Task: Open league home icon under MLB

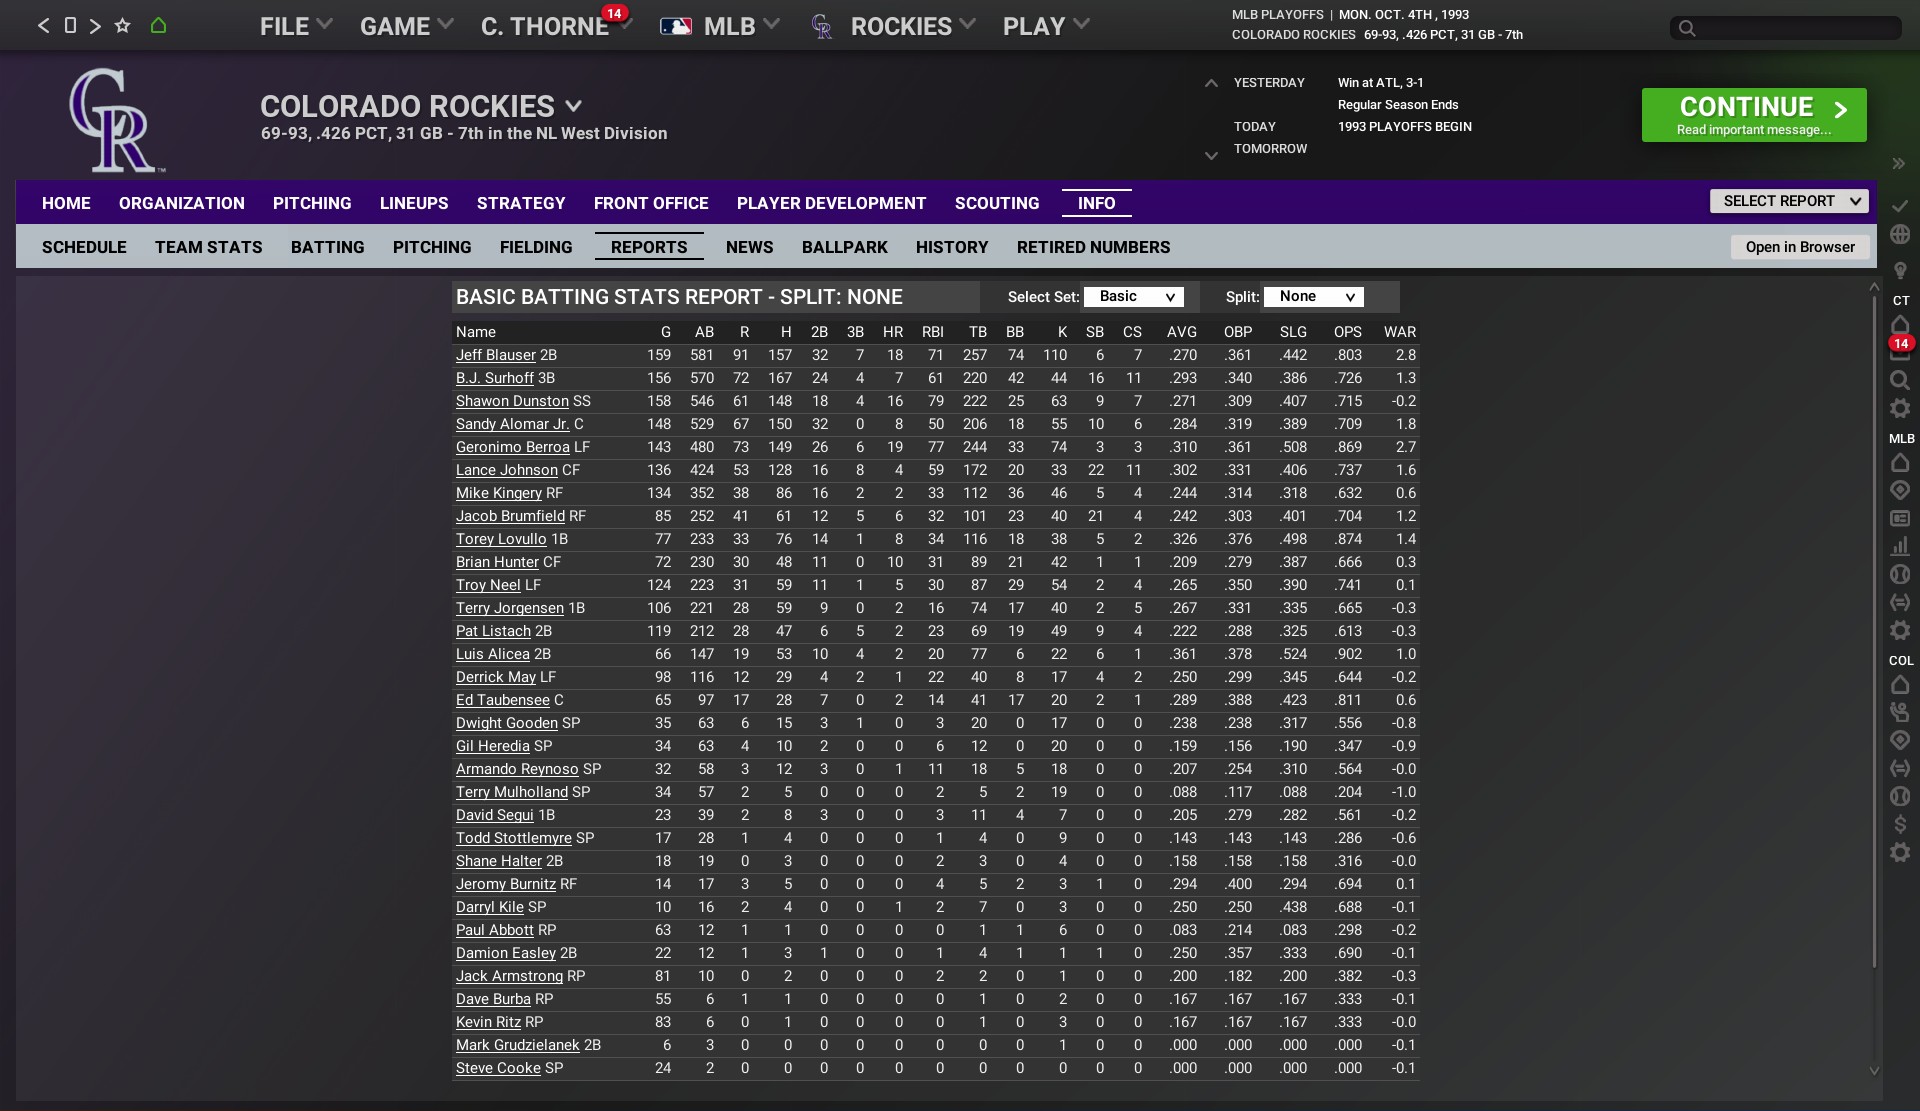Action: (x=1900, y=462)
